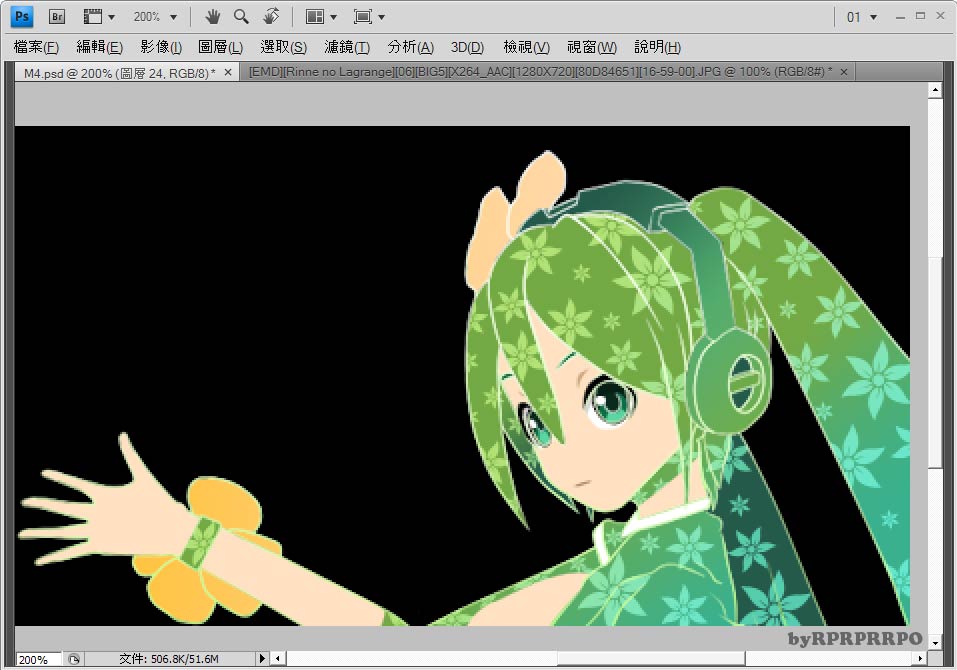Close the M4.psd document tab

[228, 72]
